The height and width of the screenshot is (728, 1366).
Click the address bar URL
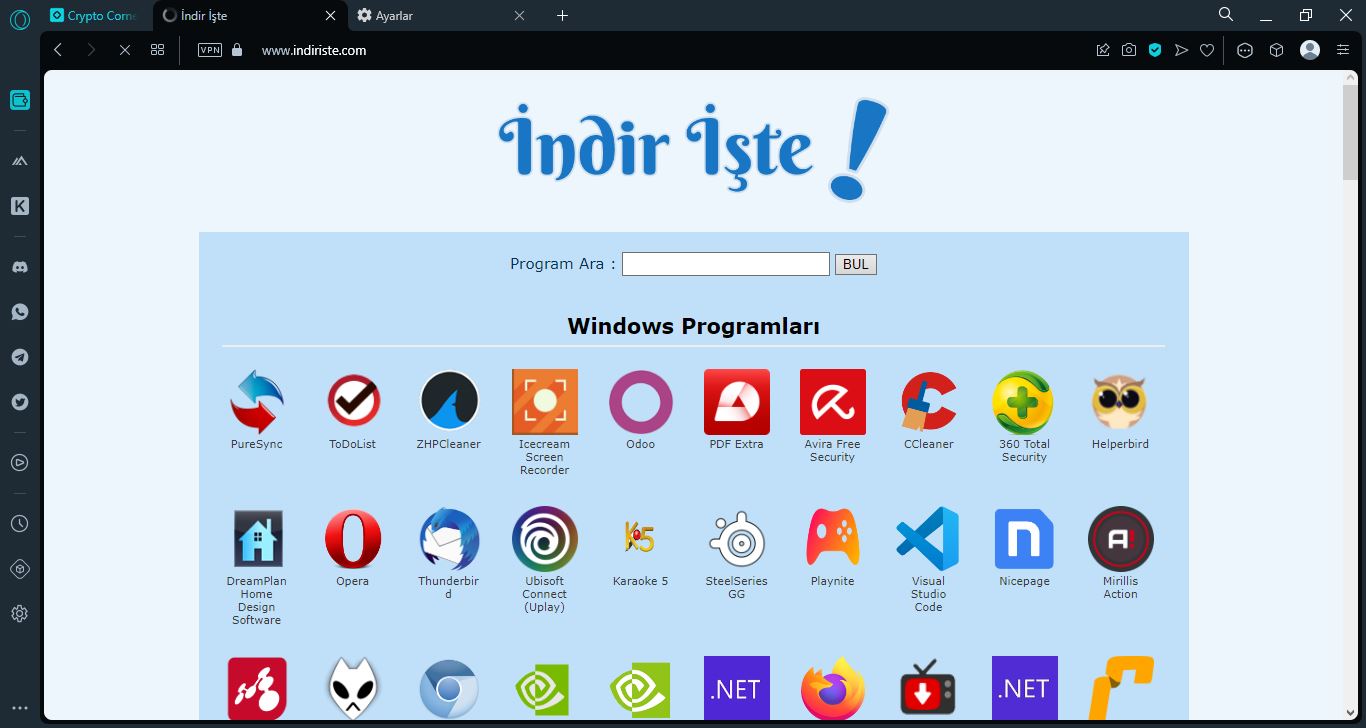[314, 50]
